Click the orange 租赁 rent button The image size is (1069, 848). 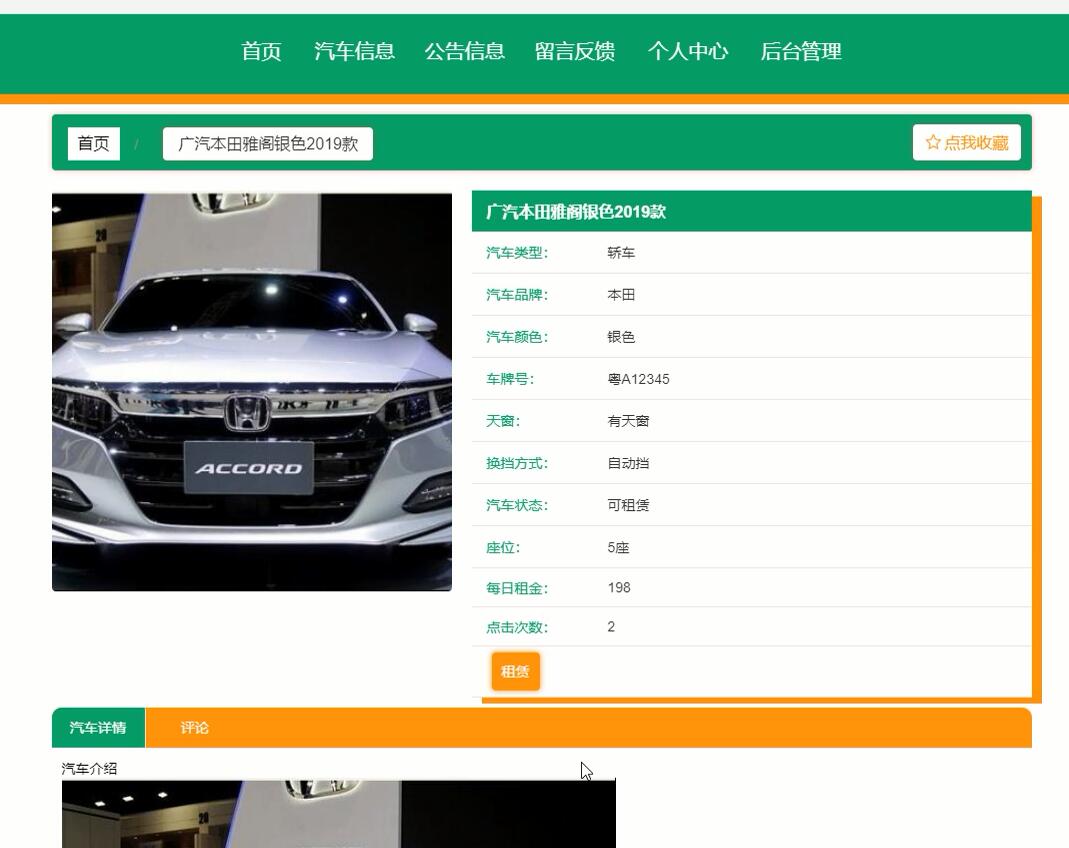[515, 671]
